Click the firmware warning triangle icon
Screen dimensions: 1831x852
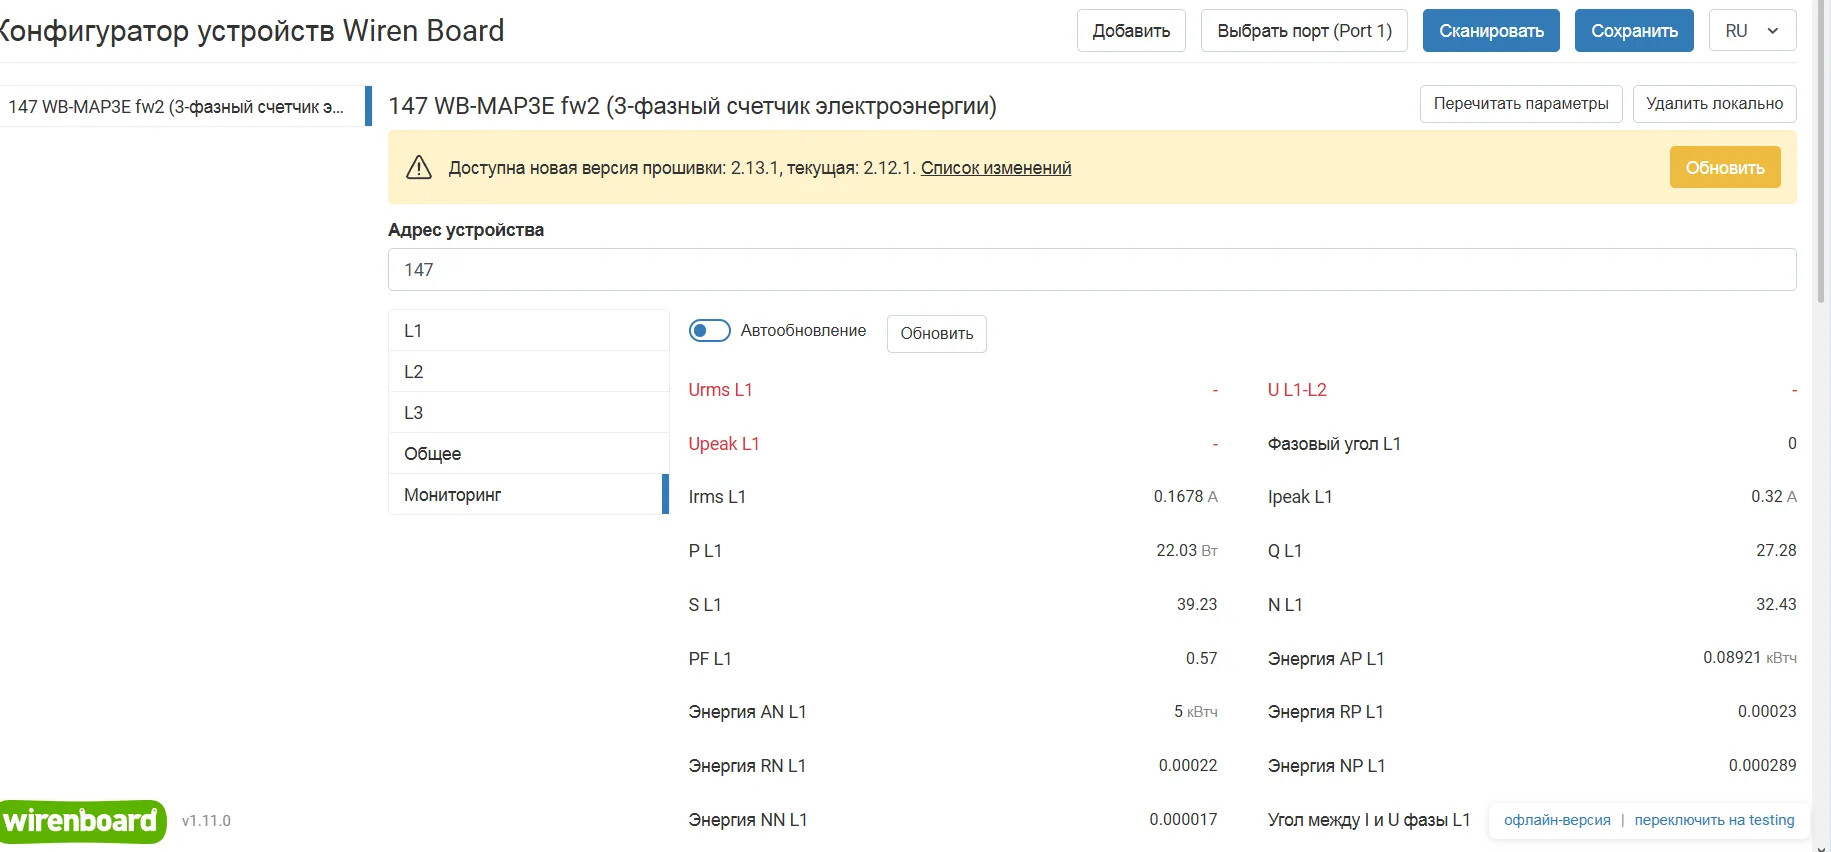point(419,168)
